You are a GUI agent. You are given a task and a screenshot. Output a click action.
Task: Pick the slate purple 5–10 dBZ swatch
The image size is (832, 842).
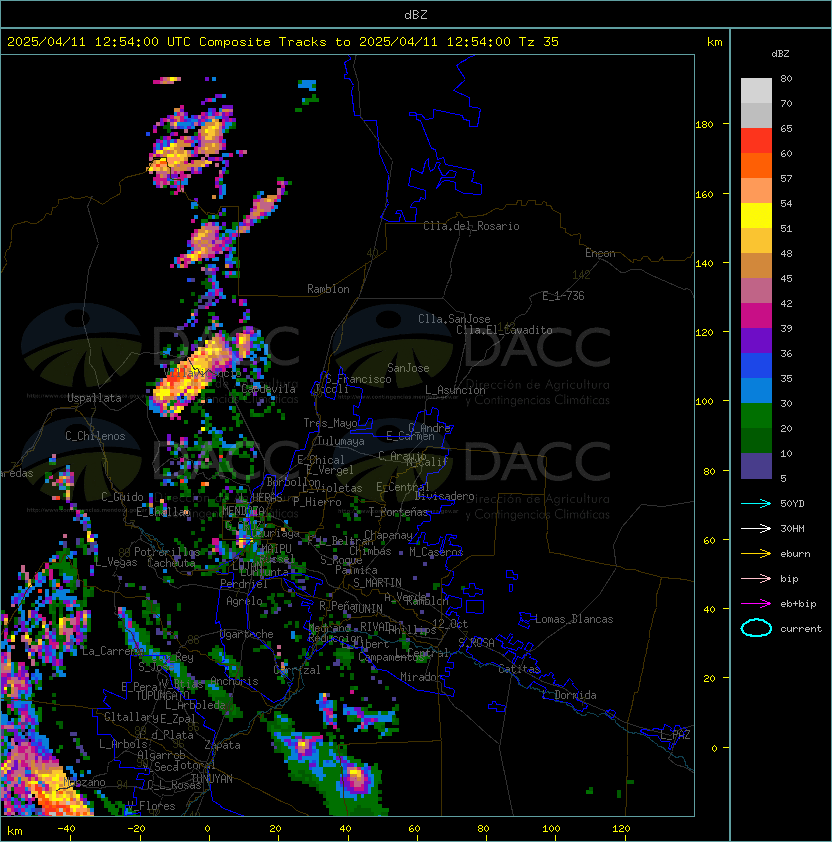[x=756, y=466]
